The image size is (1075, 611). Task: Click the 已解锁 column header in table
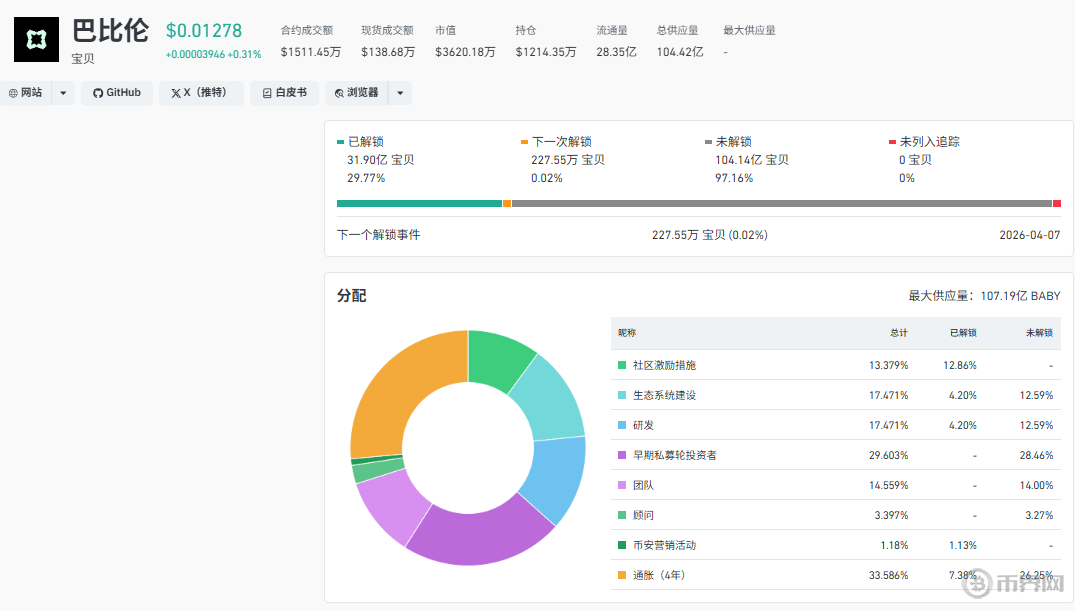[963, 333]
